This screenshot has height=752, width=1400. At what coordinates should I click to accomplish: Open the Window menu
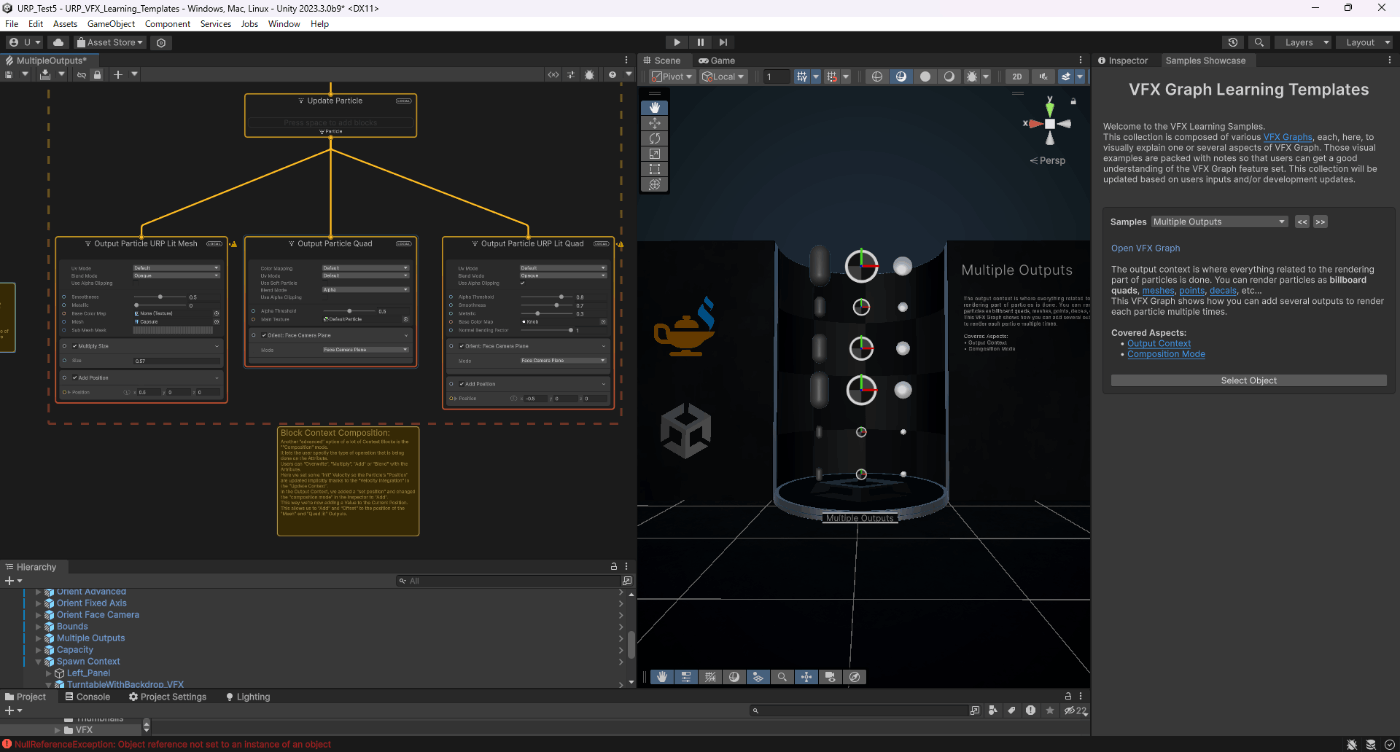click(284, 23)
